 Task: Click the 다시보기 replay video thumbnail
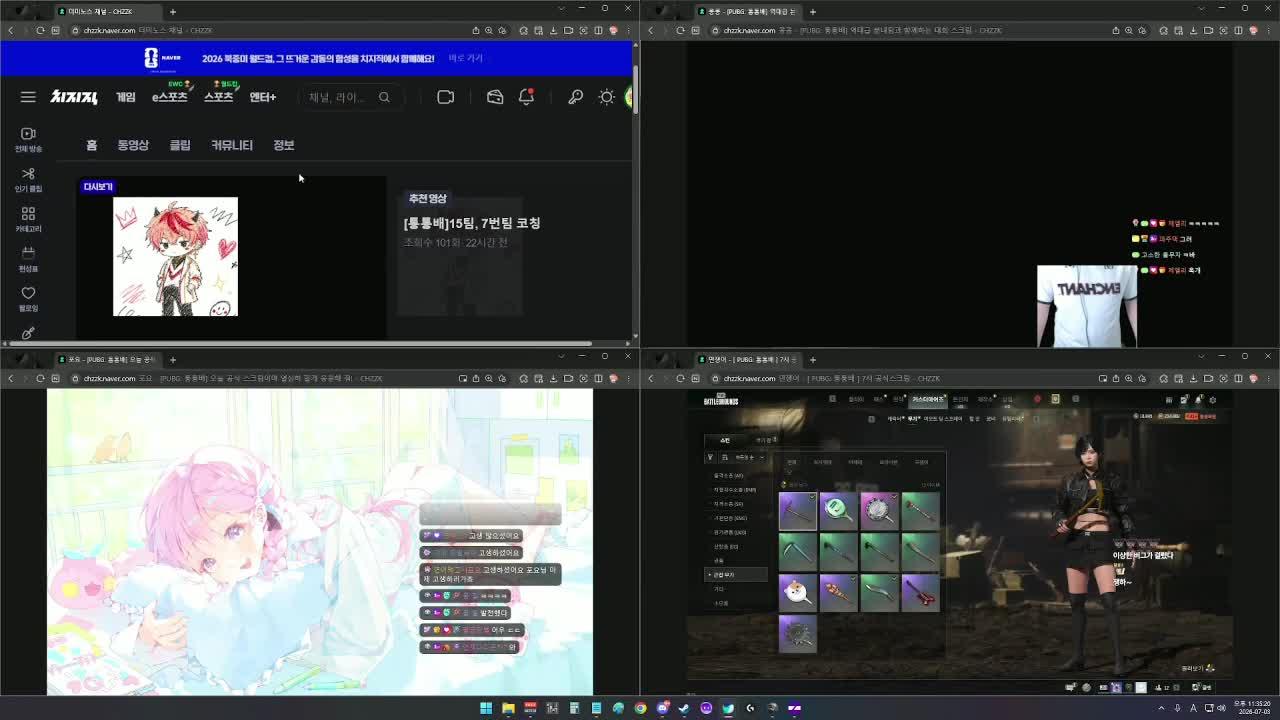[231, 257]
